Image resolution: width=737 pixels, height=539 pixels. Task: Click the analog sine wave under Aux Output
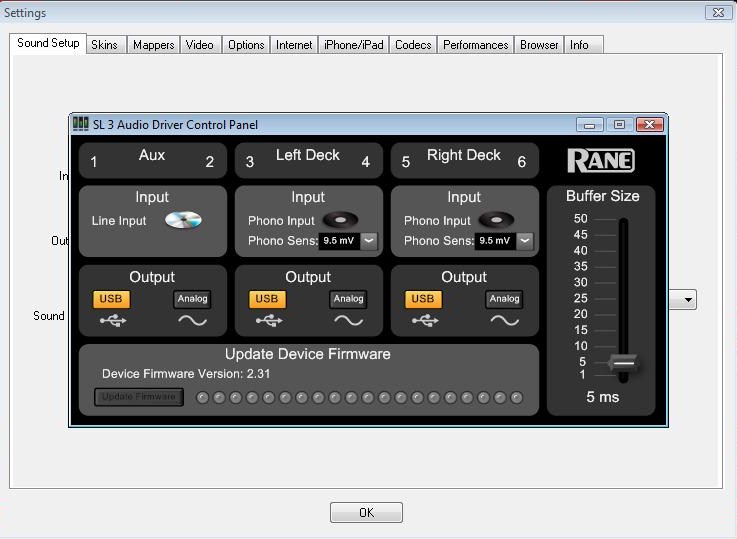pos(192,321)
